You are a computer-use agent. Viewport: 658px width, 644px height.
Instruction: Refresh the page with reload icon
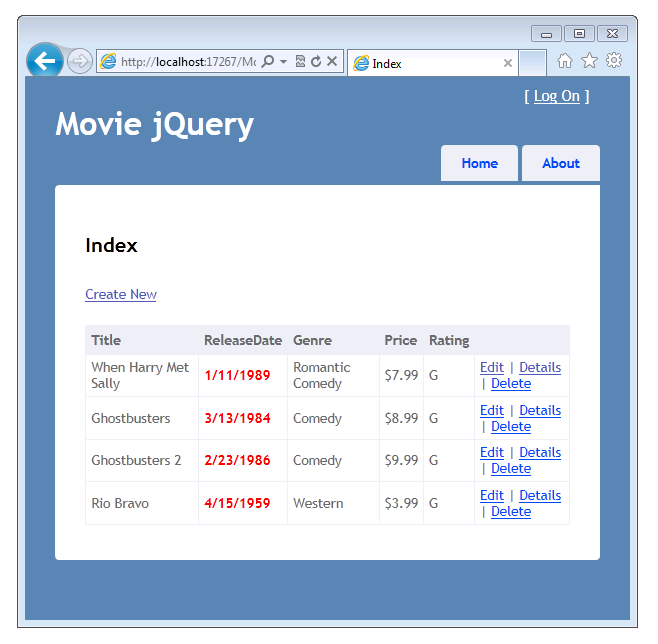tap(316, 62)
